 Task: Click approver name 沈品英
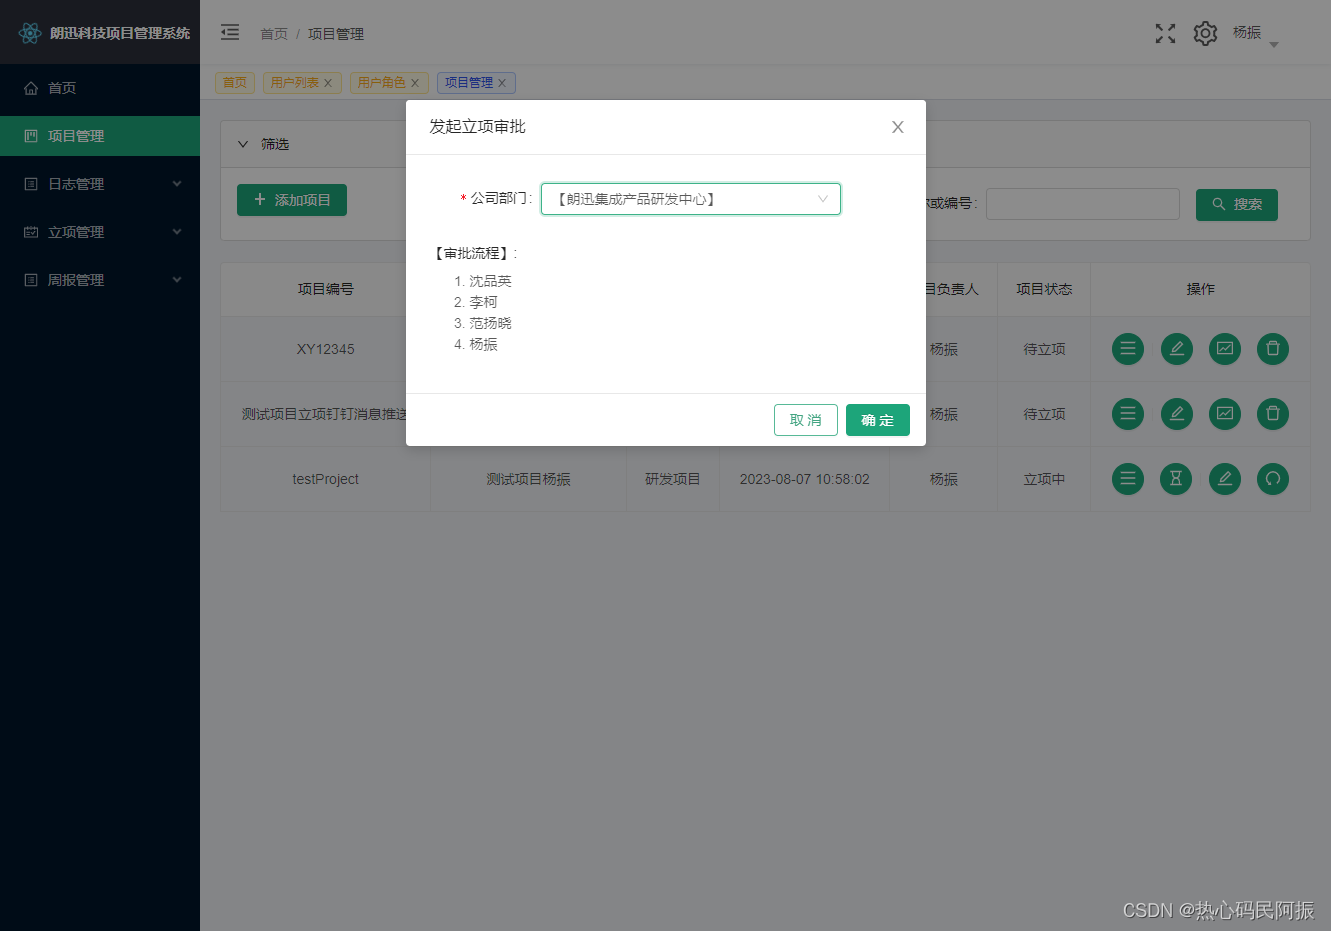pyautogui.click(x=490, y=281)
